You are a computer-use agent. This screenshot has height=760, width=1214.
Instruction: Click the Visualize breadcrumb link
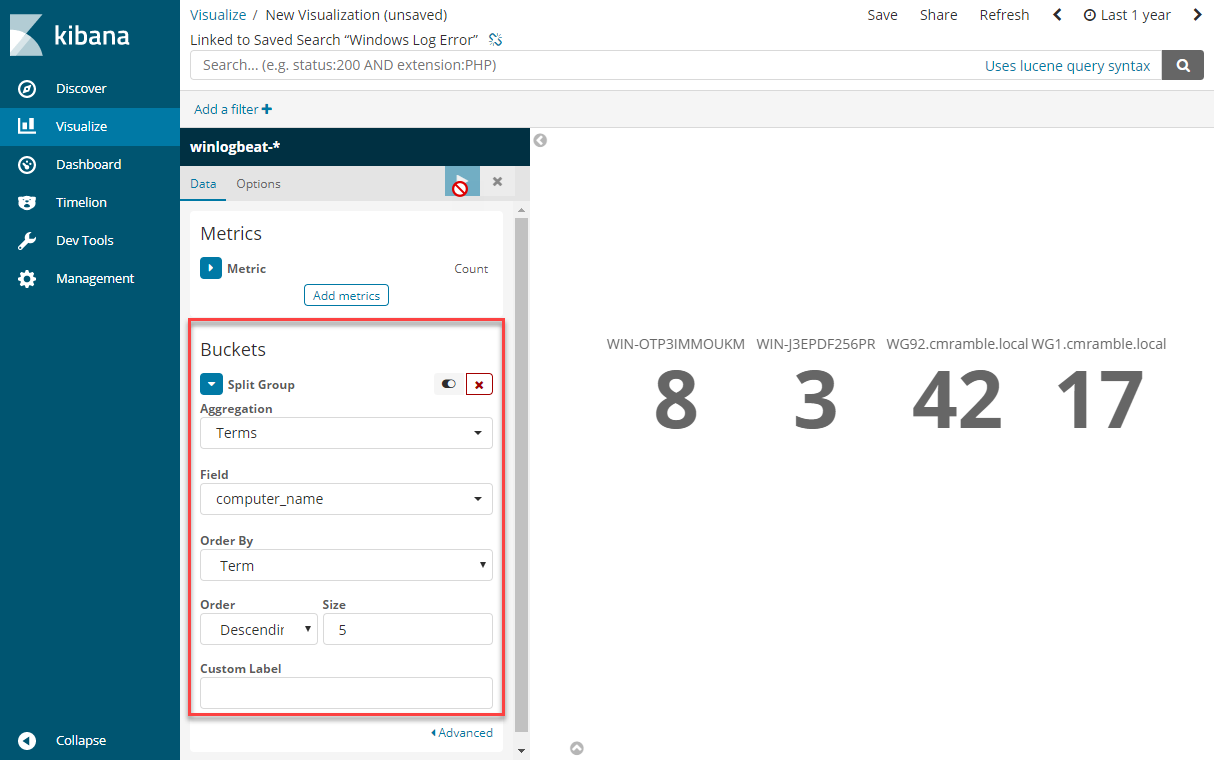[218, 15]
